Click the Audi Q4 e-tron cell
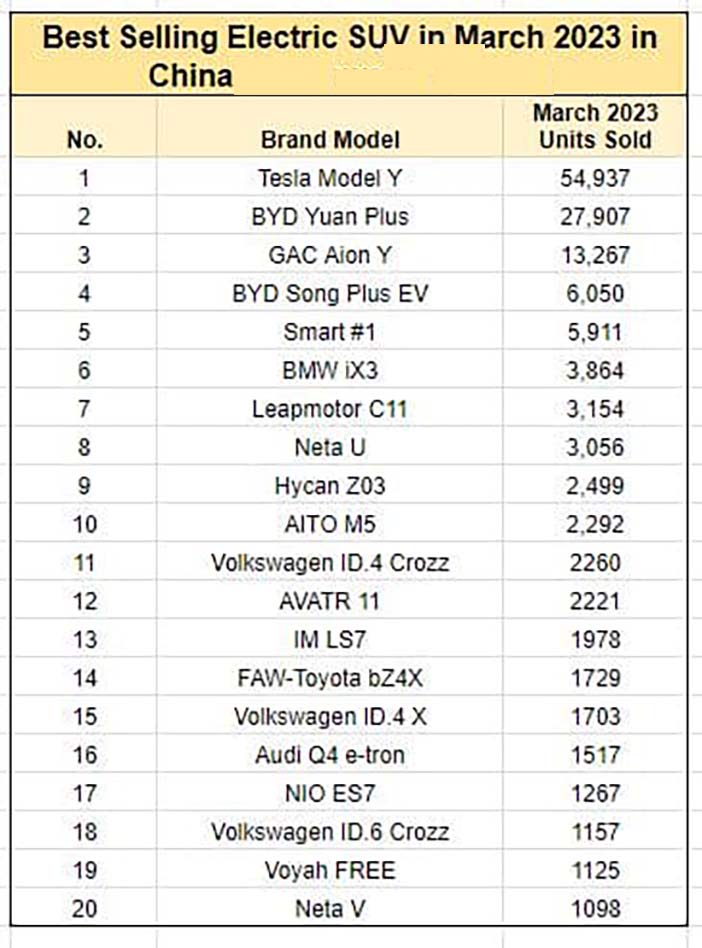Viewport: 702px width, 948px height. (x=330, y=755)
